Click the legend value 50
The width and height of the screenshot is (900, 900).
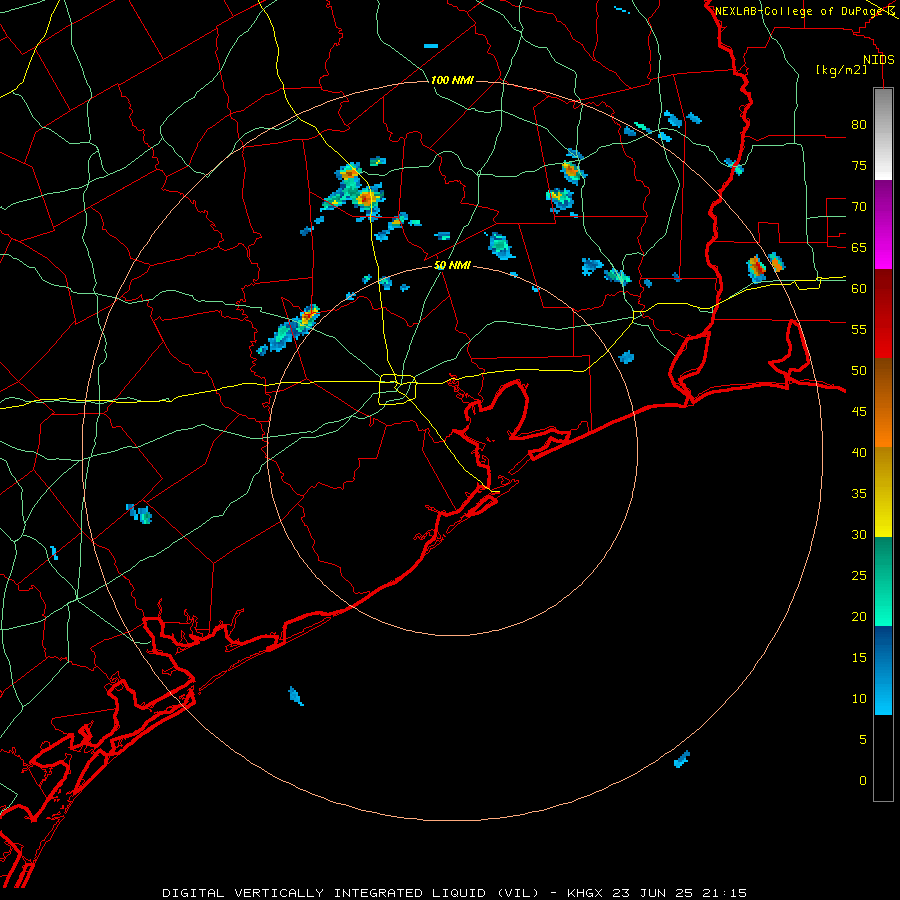[859, 370]
